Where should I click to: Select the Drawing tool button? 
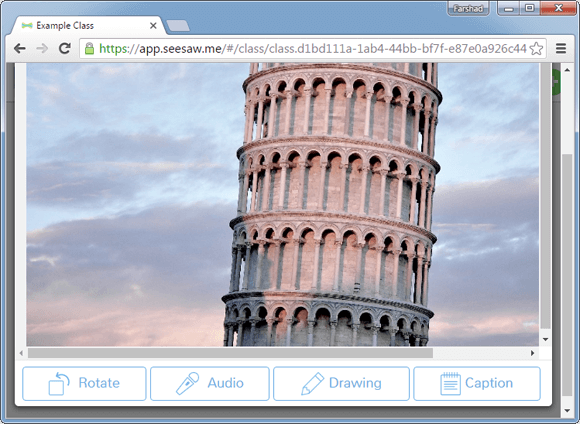(x=341, y=384)
